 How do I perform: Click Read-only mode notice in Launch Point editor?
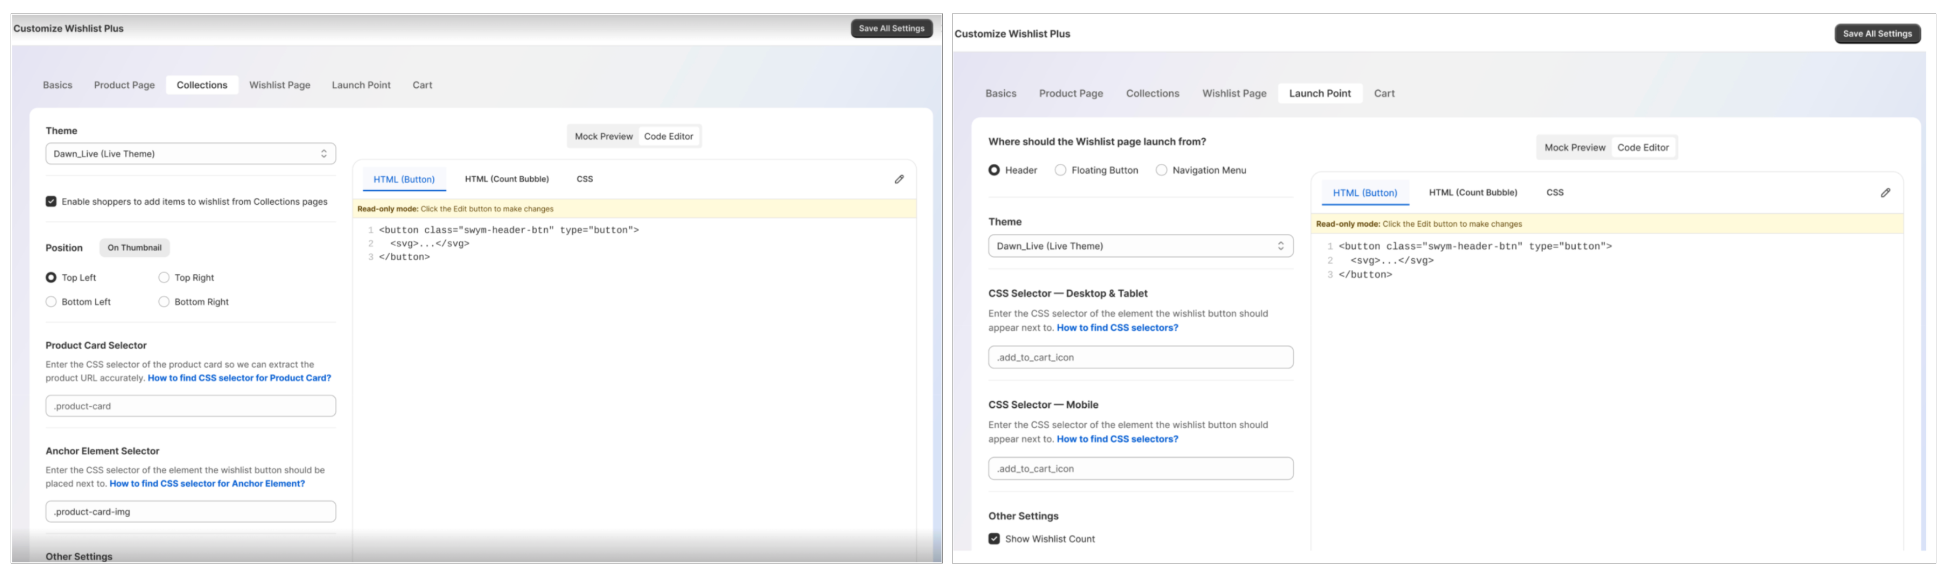(1419, 224)
